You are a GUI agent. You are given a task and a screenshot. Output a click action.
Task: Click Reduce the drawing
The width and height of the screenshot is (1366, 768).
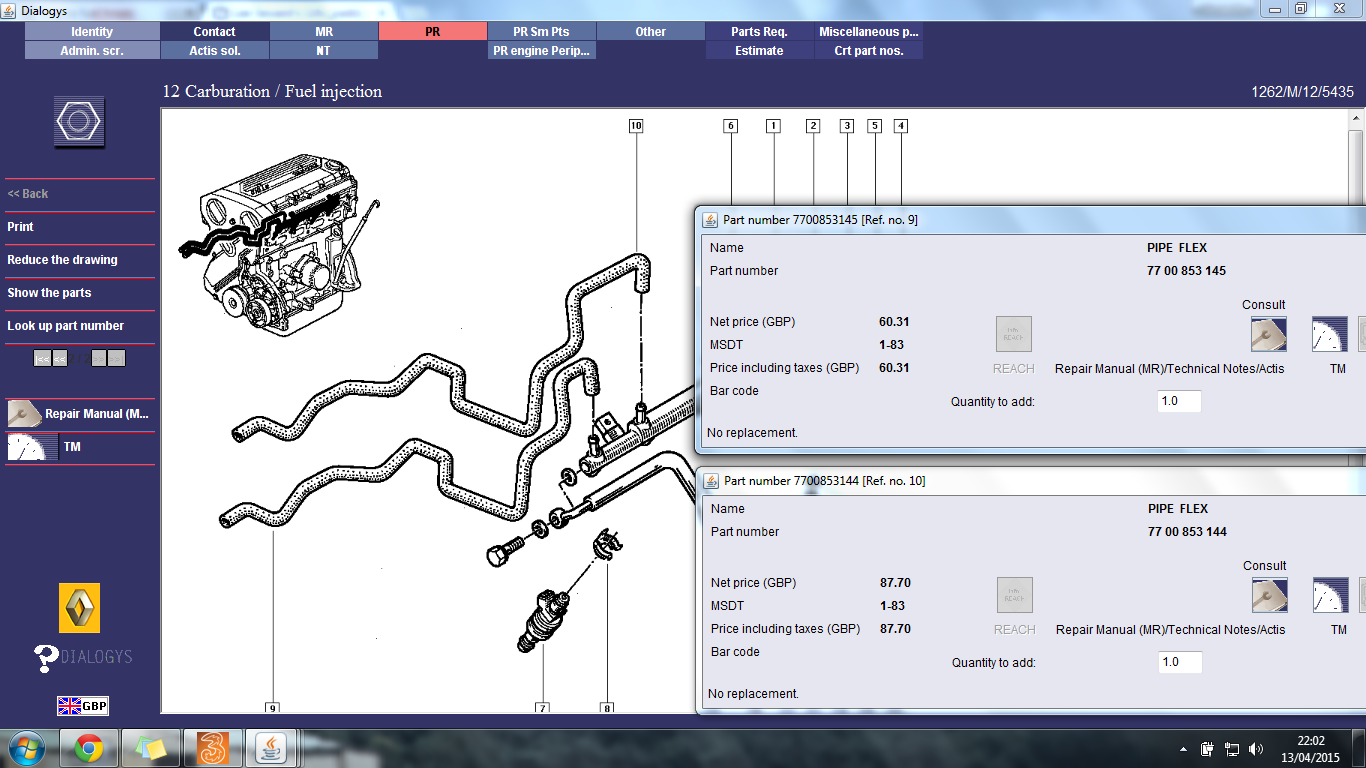62,260
